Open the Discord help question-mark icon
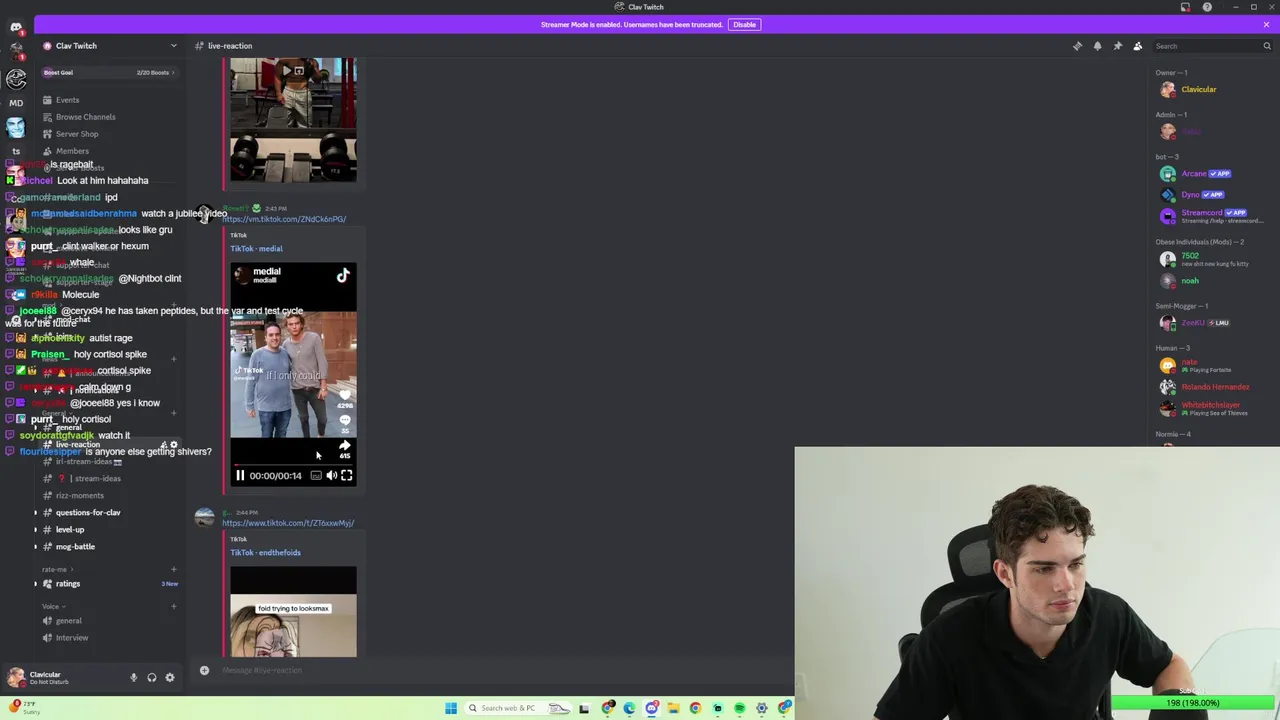The image size is (1280, 720). point(1207,7)
